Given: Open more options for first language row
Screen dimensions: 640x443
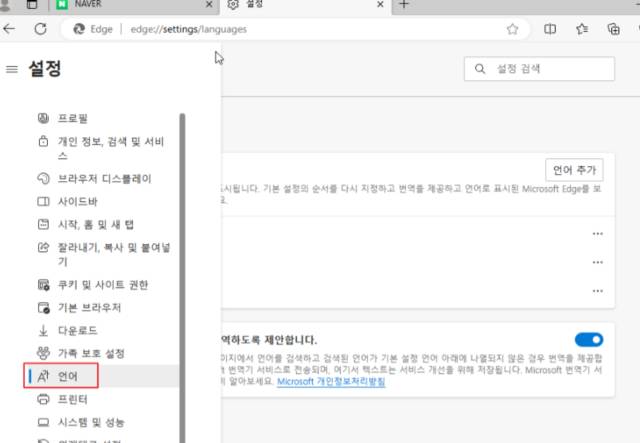Looking at the screenshot, I should [x=598, y=234].
